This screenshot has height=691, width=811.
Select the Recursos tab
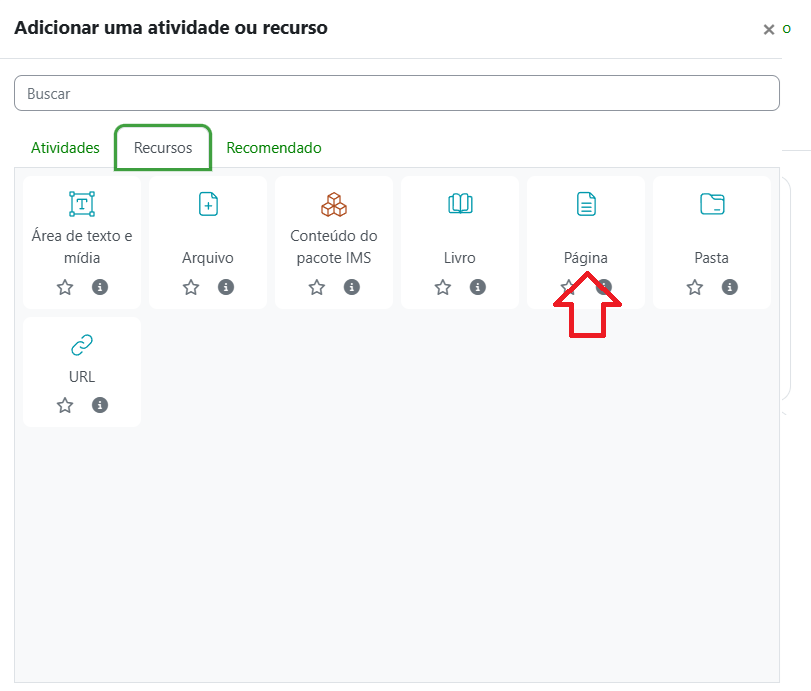pos(163,148)
